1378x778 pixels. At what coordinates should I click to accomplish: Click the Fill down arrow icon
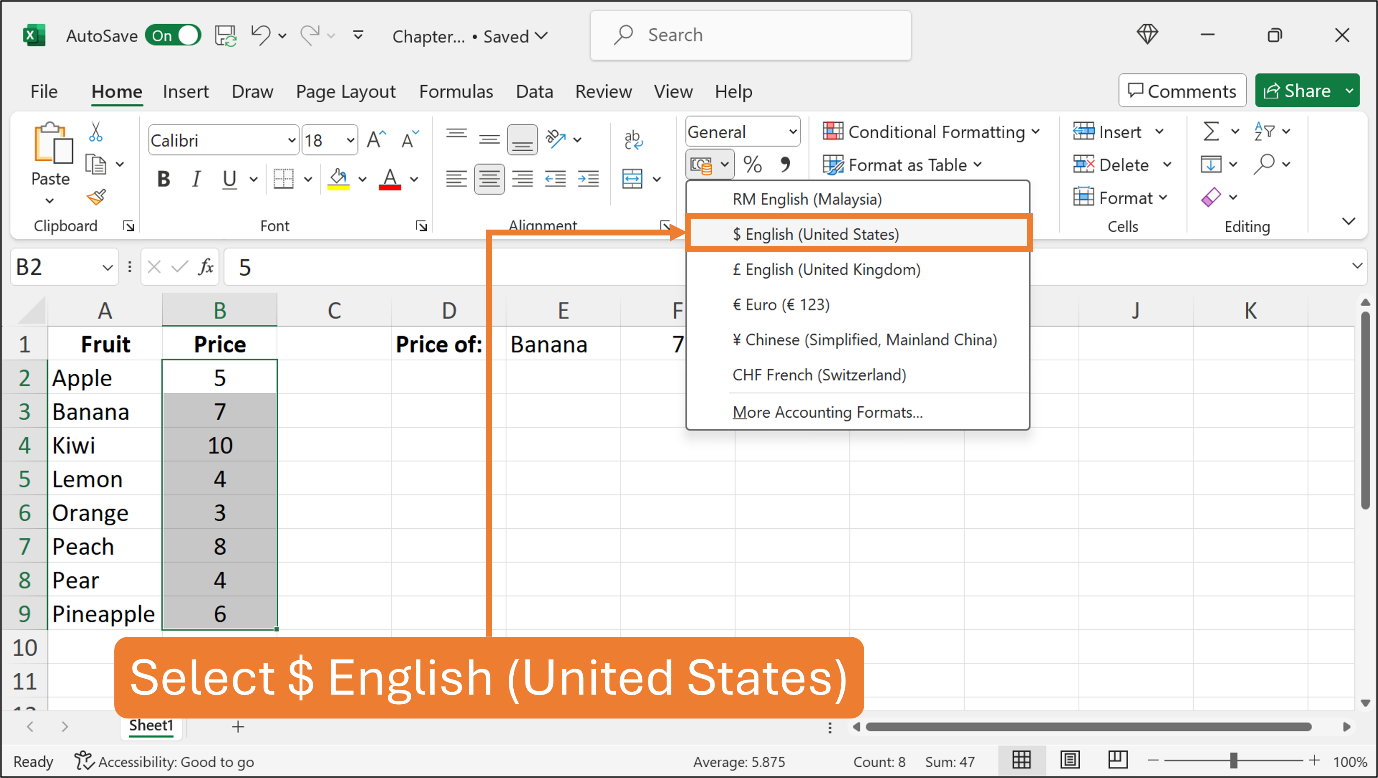click(1211, 164)
